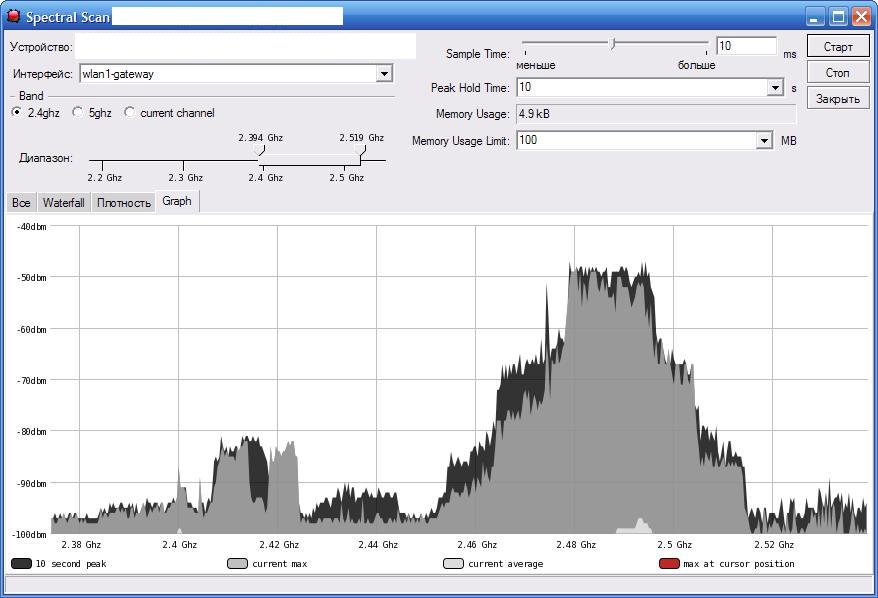This screenshot has width=878, height=598.
Task: Open the wlan1-gateway interface dropdown
Action: tap(384, 74)
